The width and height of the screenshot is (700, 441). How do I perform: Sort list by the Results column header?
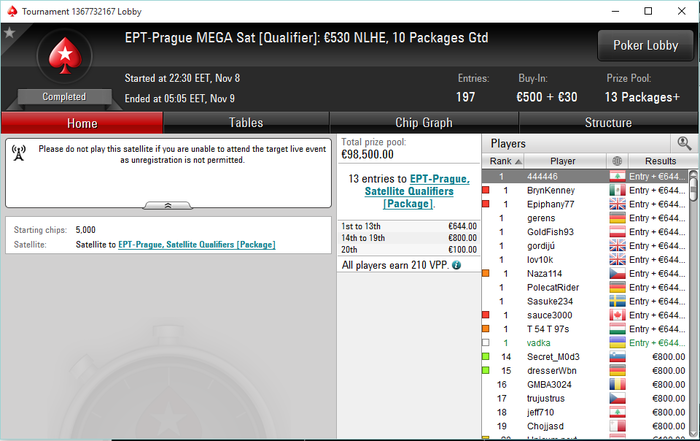pyautogui.click(x=662, y=161)
